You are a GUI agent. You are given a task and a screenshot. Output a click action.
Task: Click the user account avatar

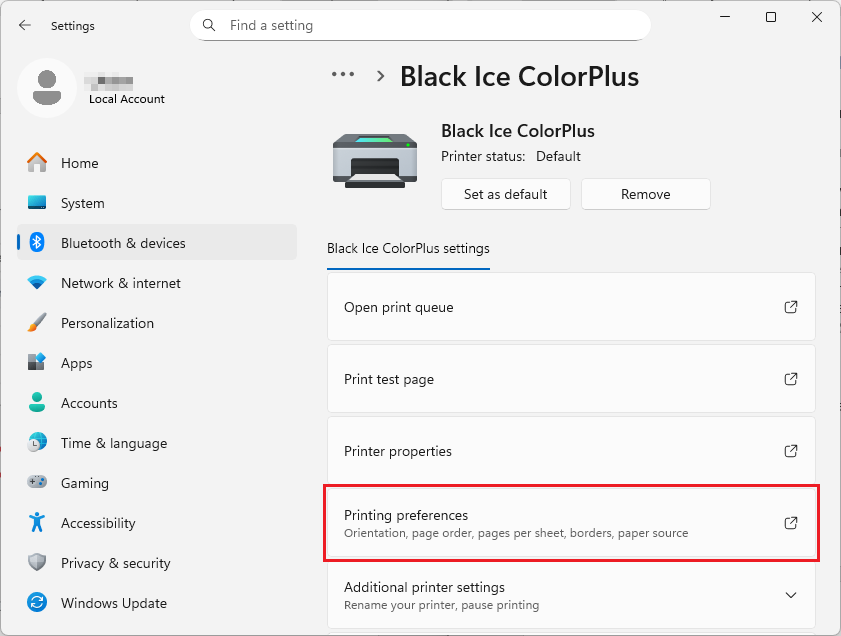(46, 88)
